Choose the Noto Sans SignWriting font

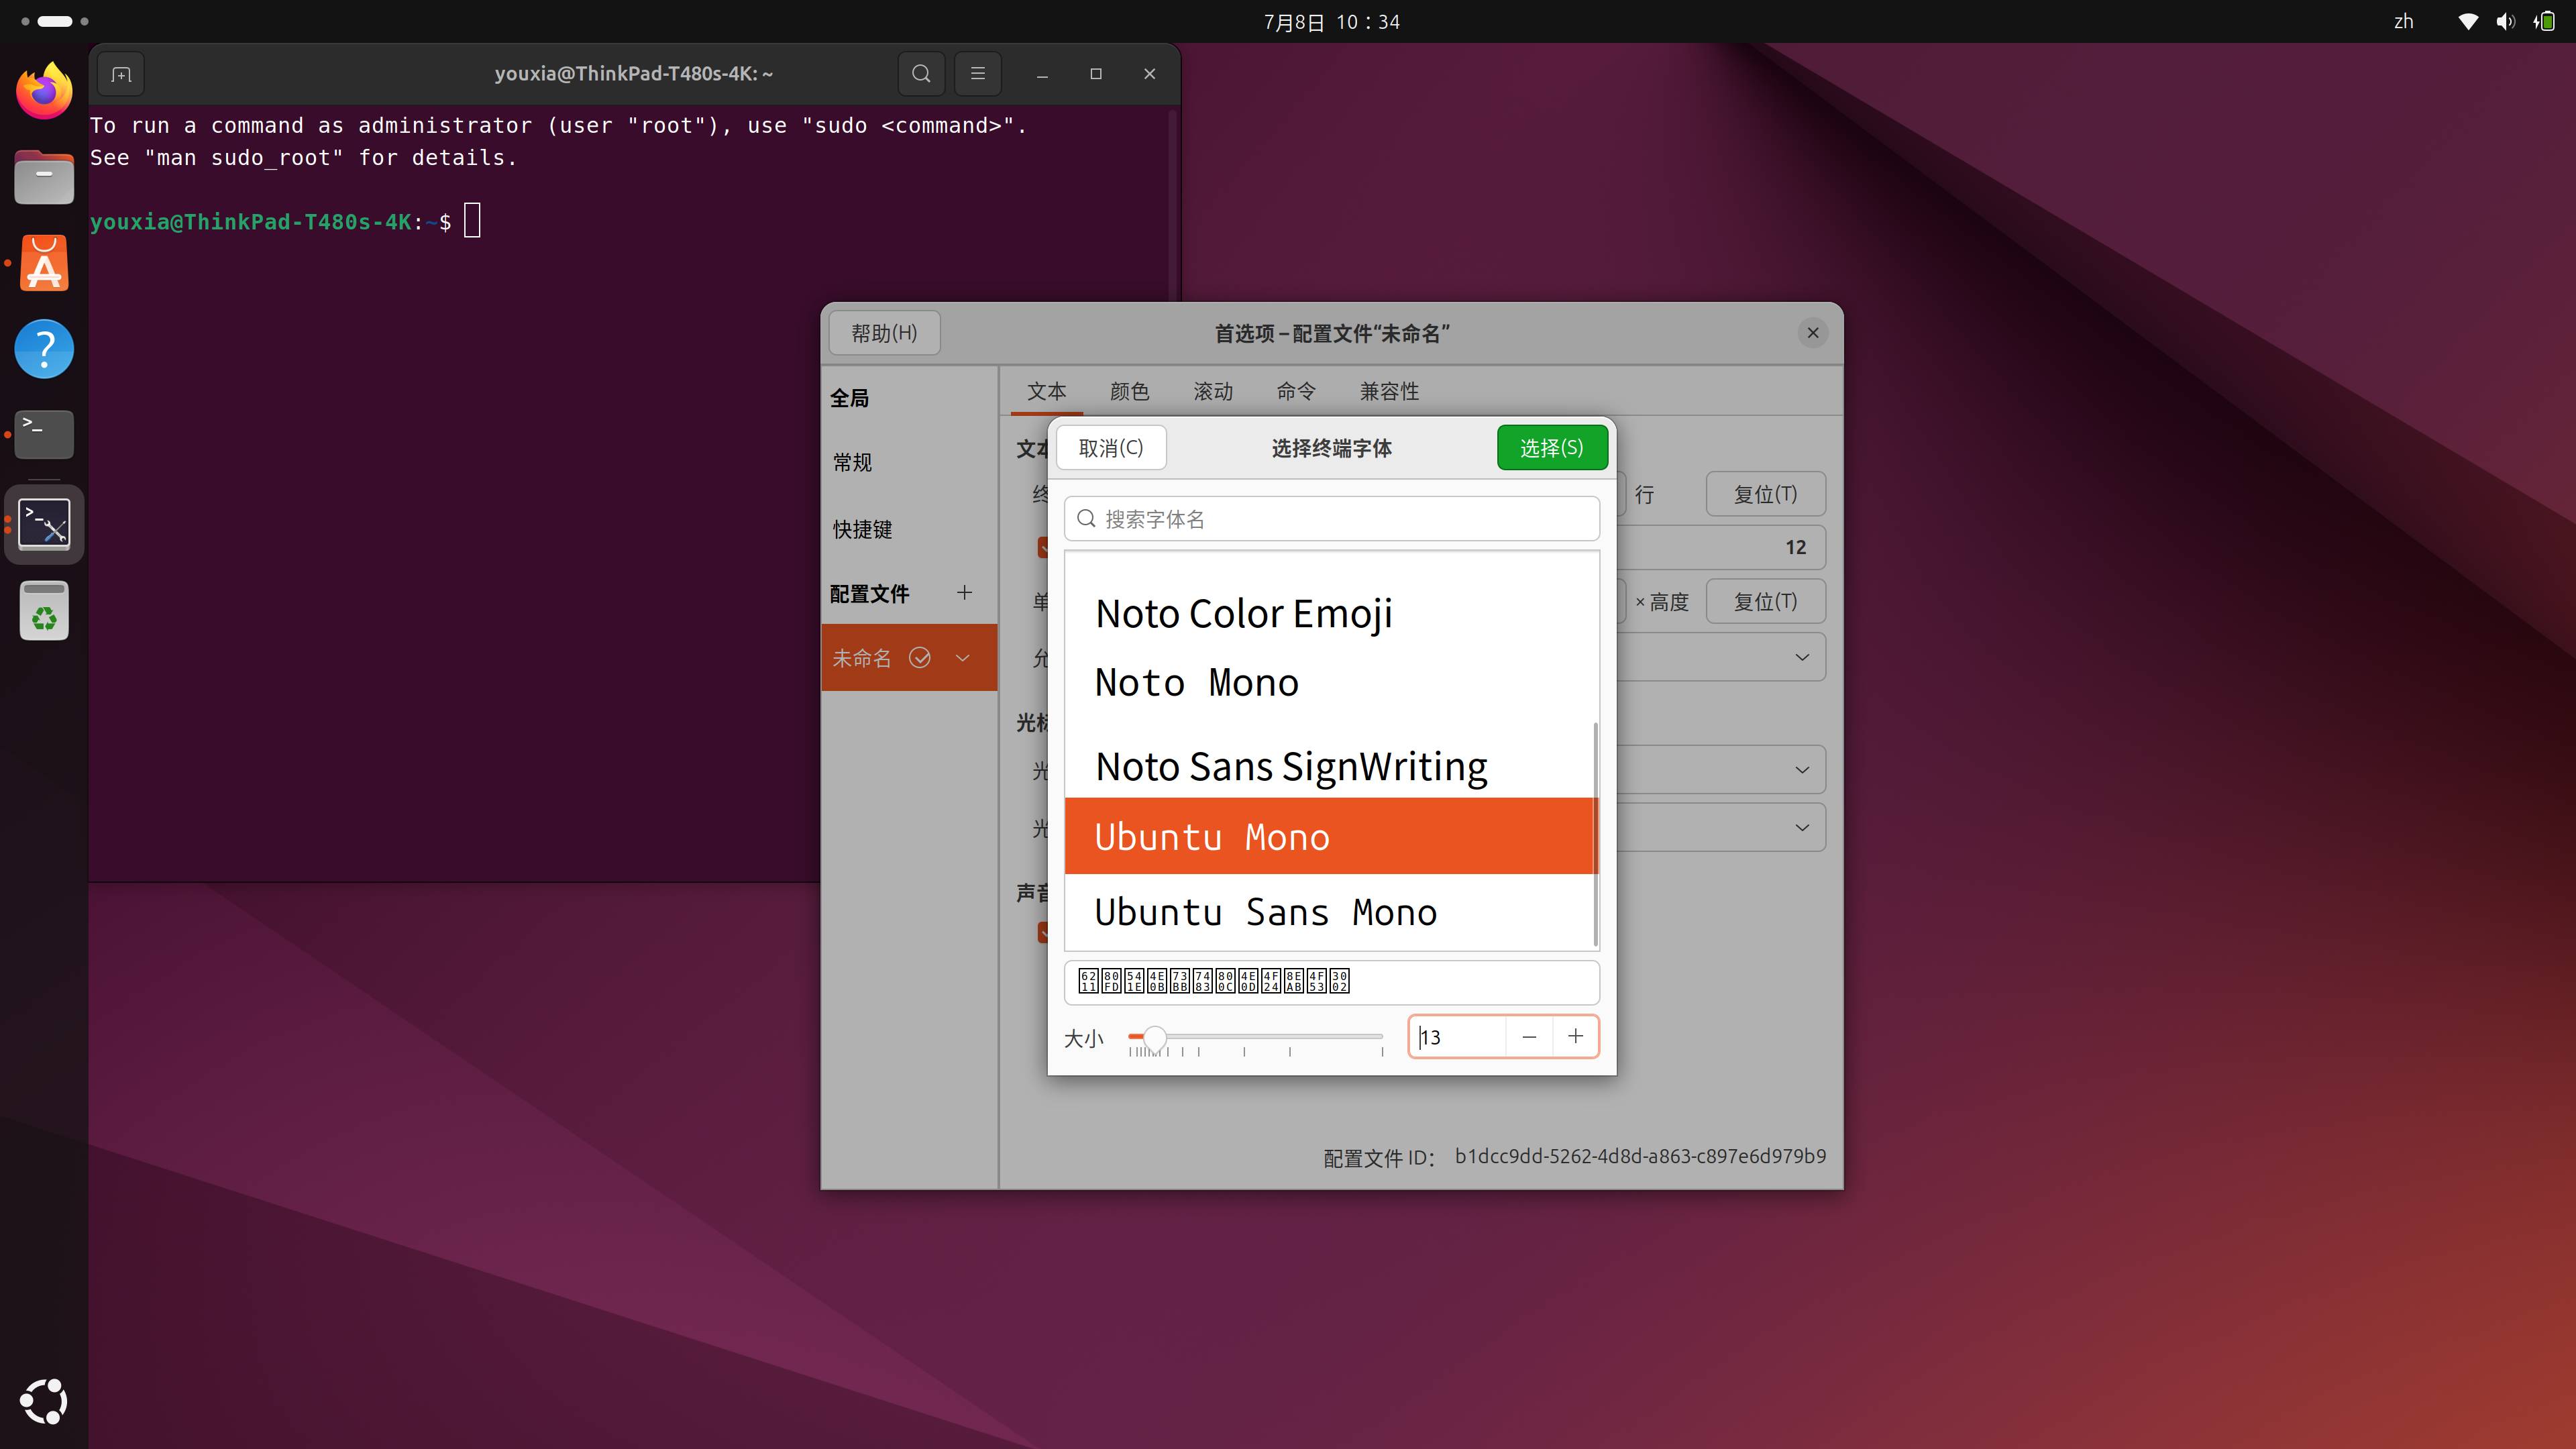point(1329,766)
